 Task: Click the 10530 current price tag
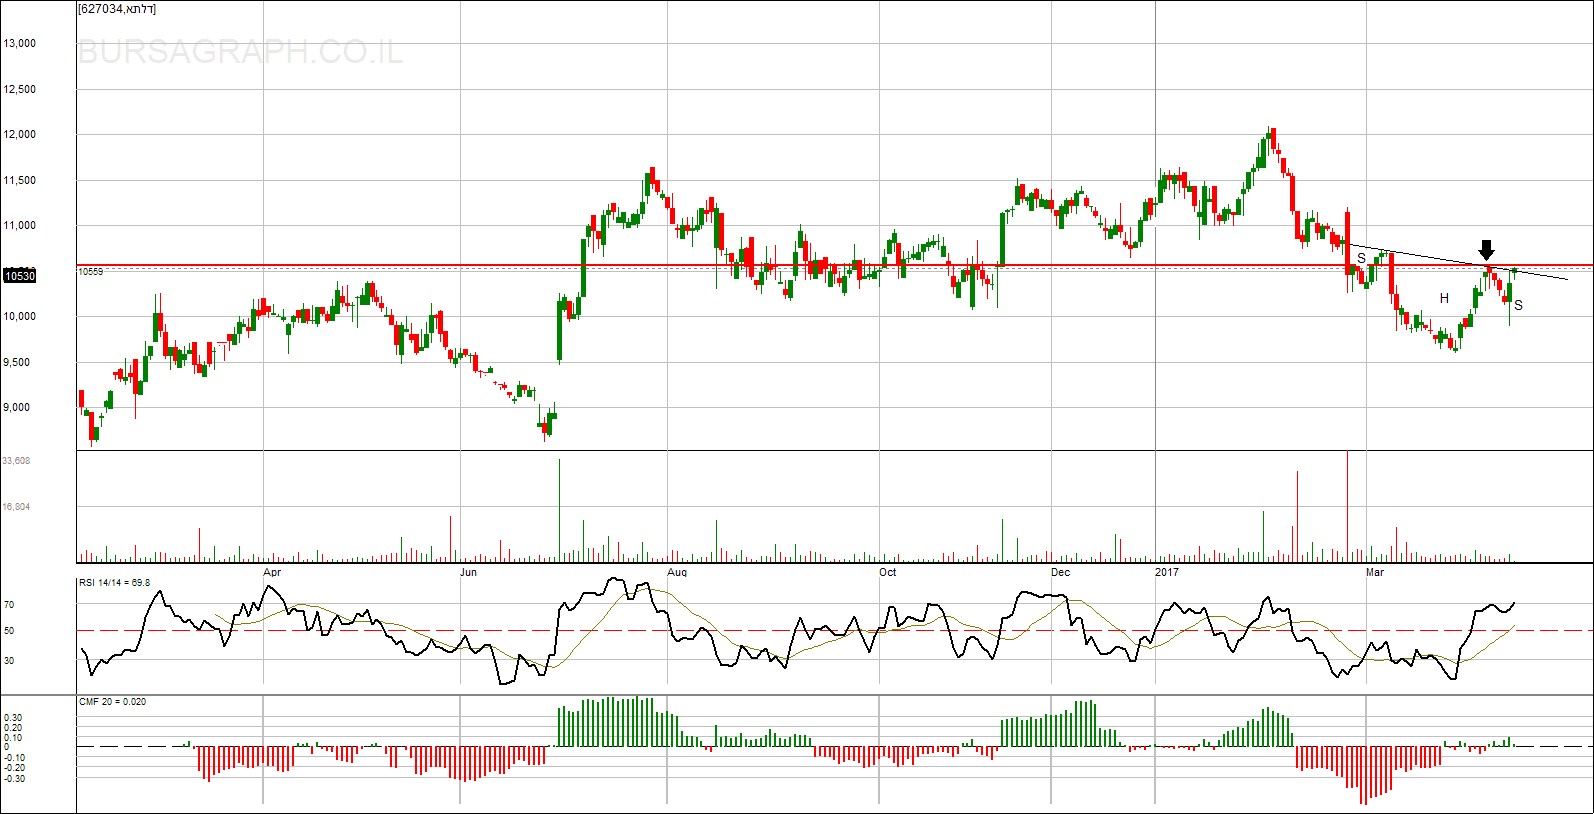tap(20, 276)
